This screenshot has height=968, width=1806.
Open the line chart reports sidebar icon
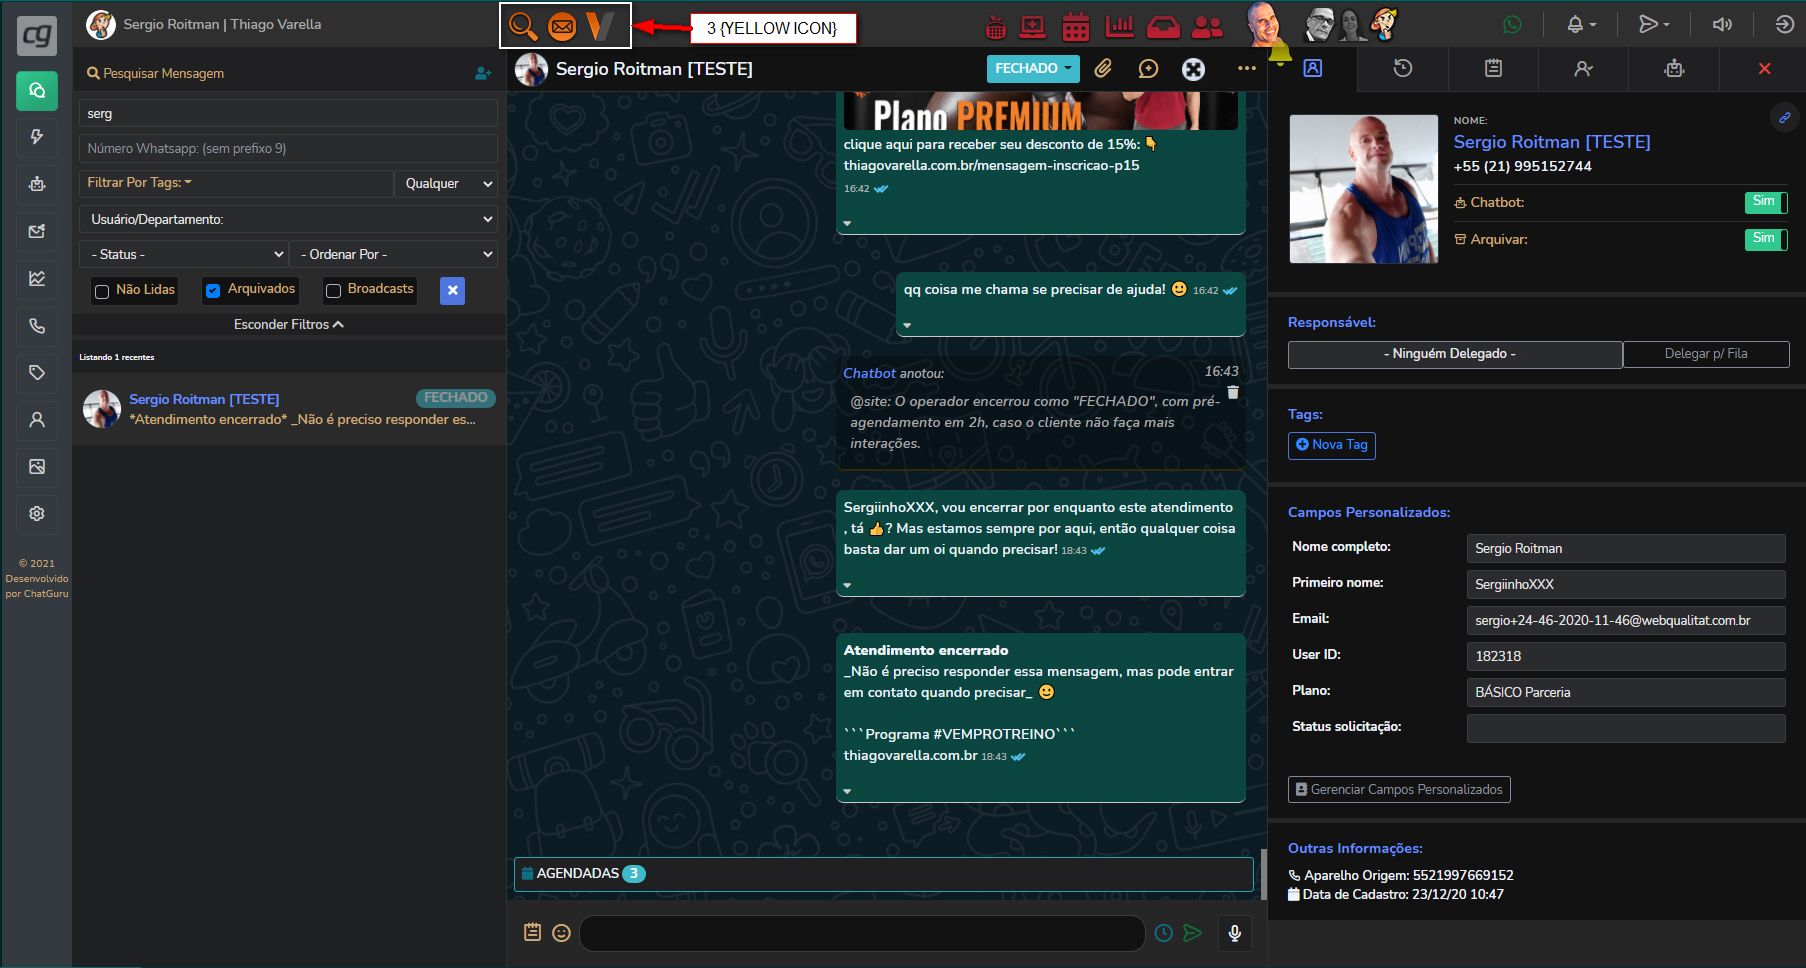click(37, 278)
